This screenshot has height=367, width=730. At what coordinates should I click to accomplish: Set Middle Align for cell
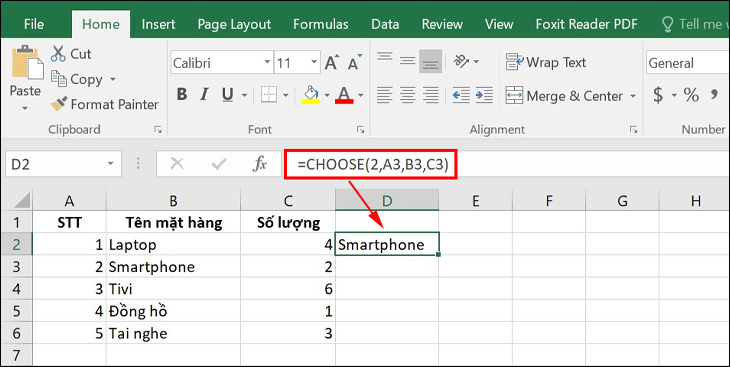(x=408, y=61)
